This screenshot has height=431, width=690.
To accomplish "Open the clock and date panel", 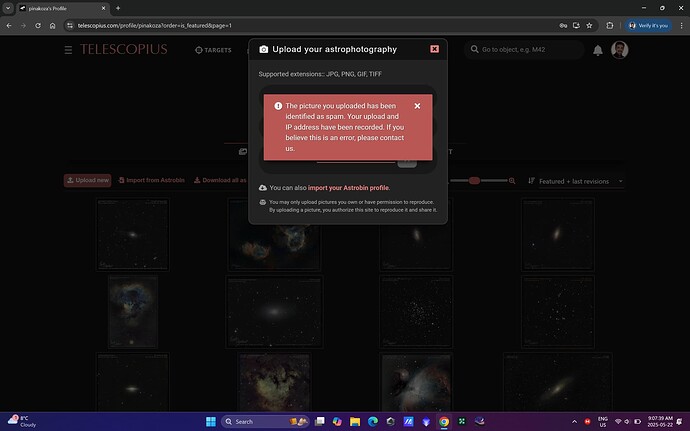I will coord(660,421).
